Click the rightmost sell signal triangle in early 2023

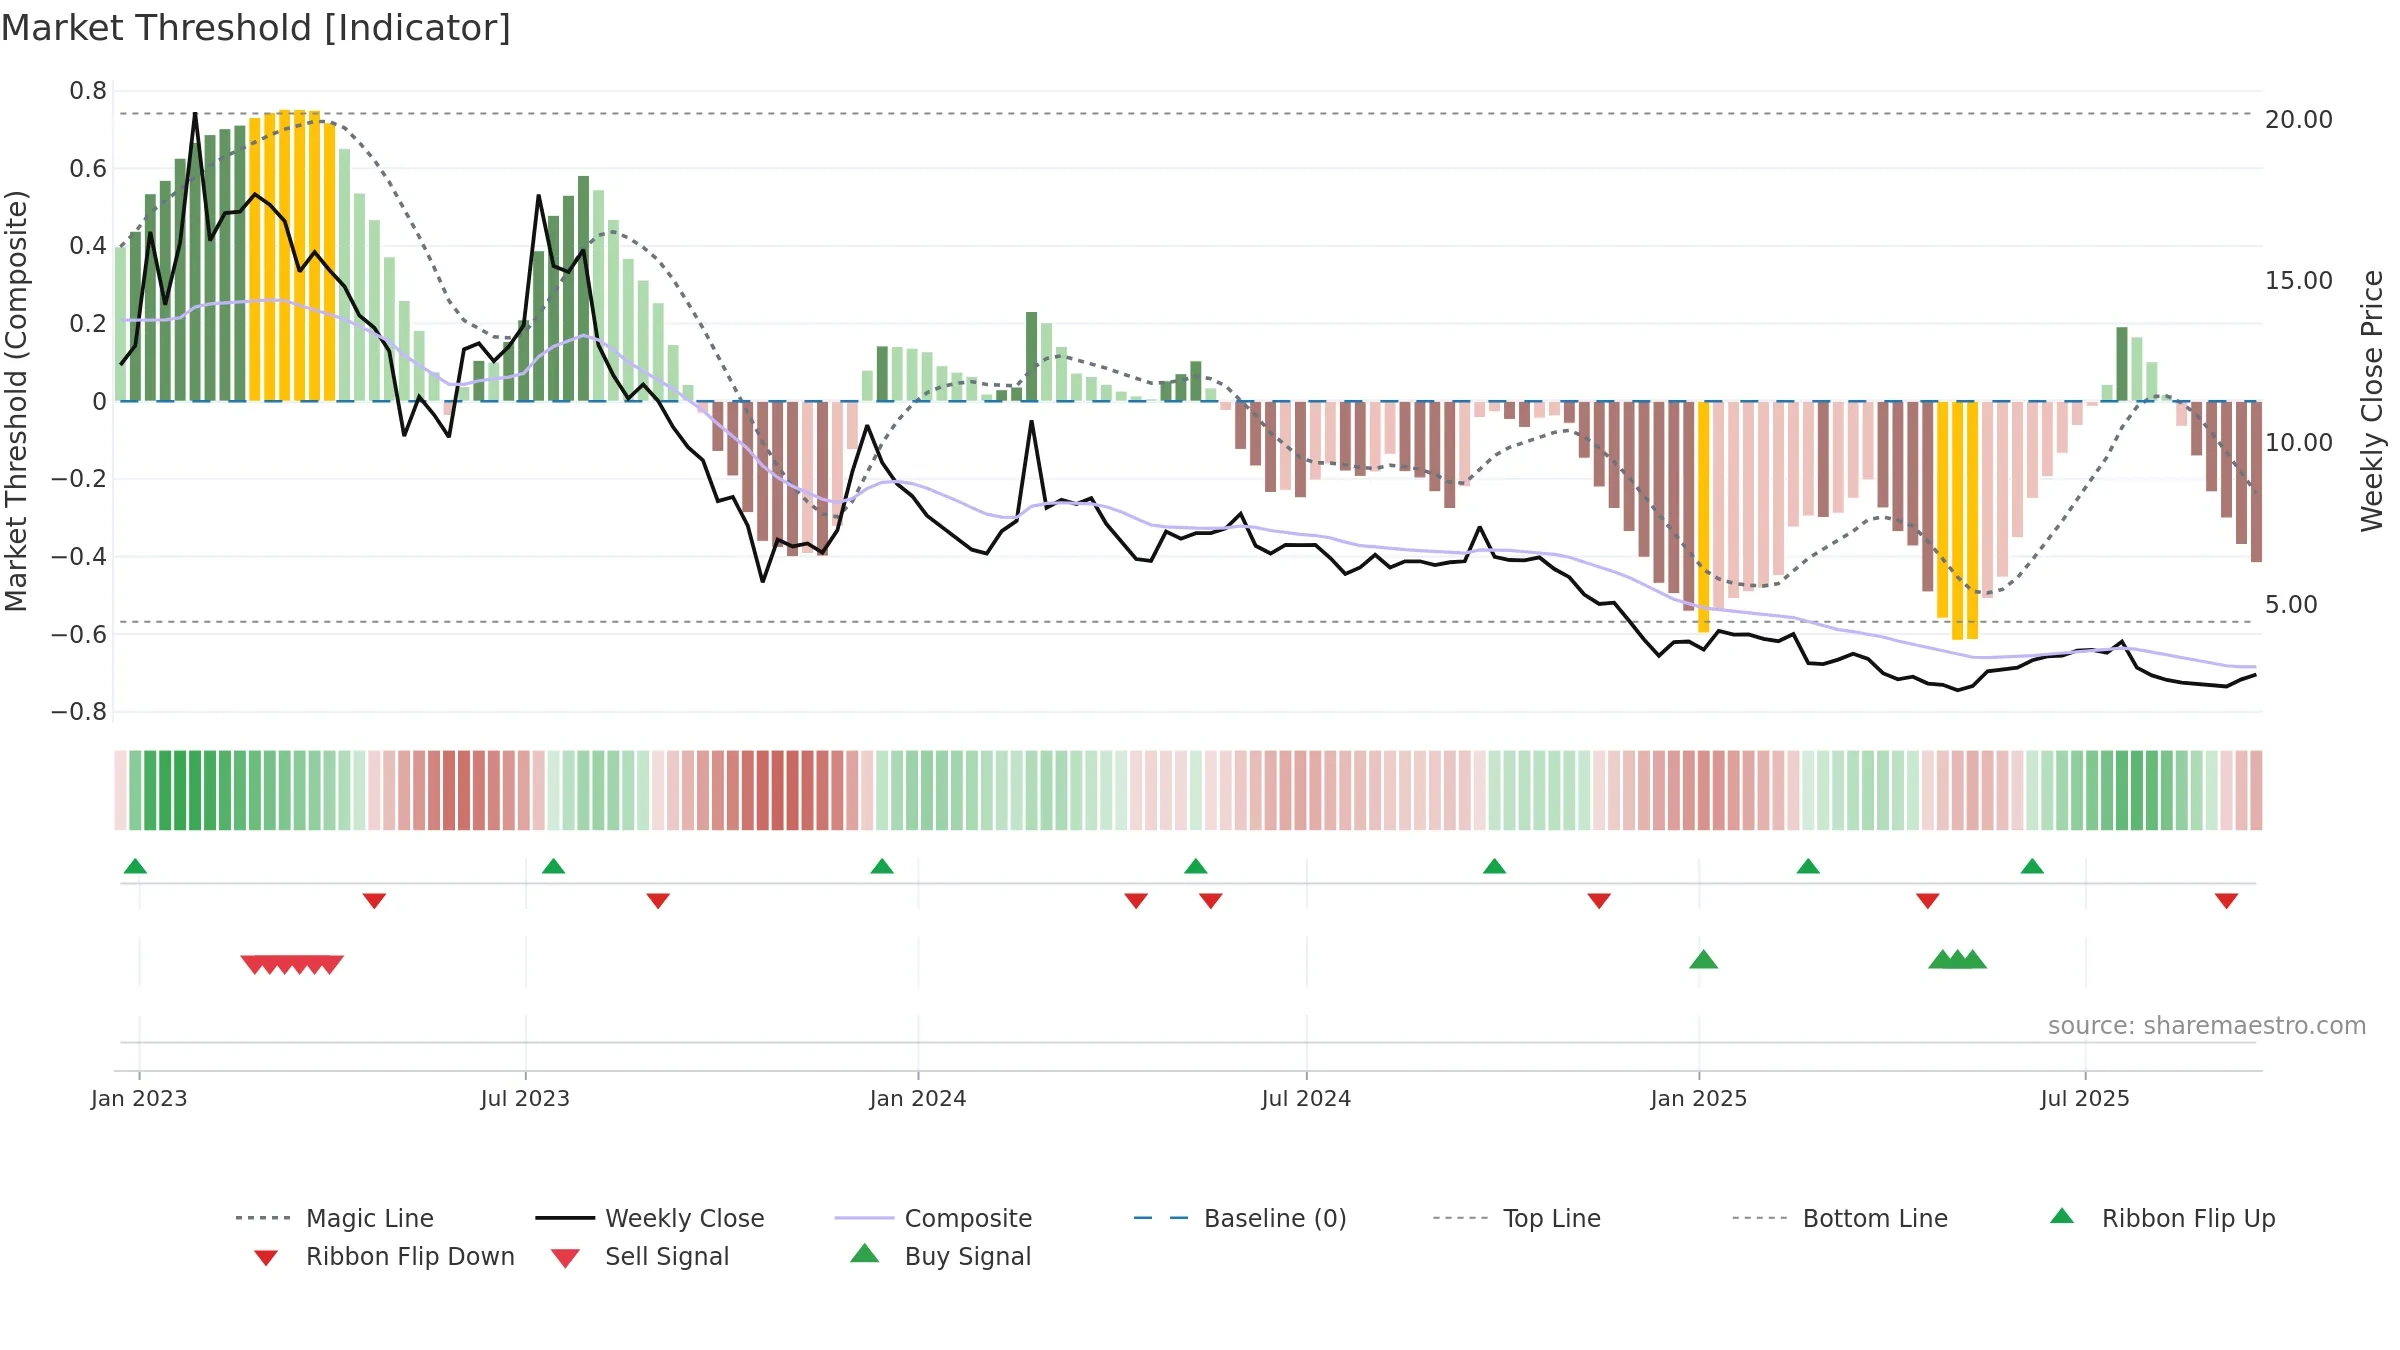pyautogui.click(x=330, y=965)
